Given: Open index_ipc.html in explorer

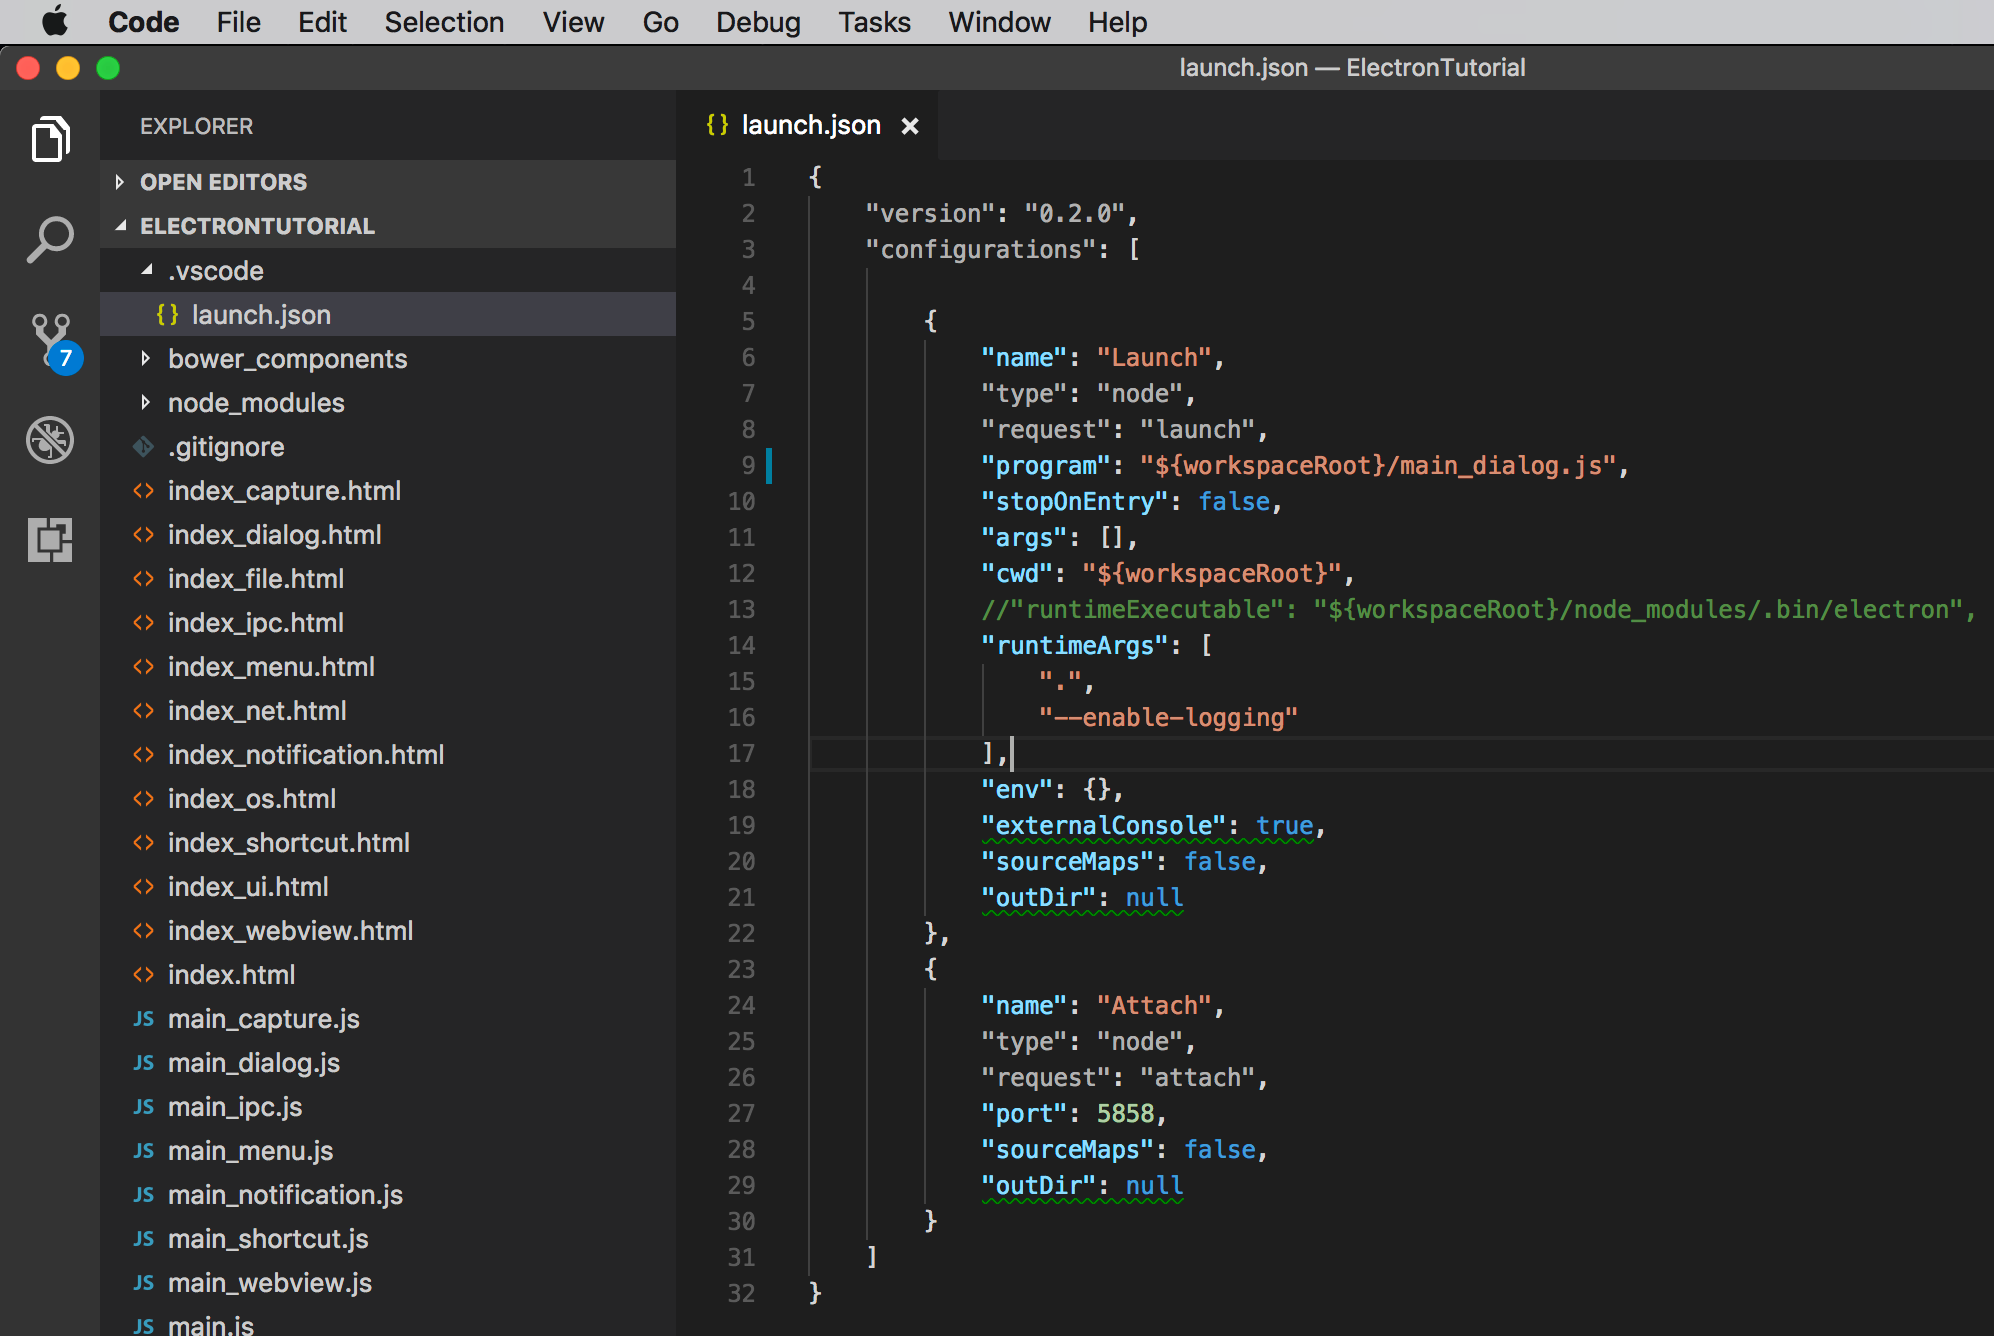Looking at the screenshot, I should click(388, 623).
